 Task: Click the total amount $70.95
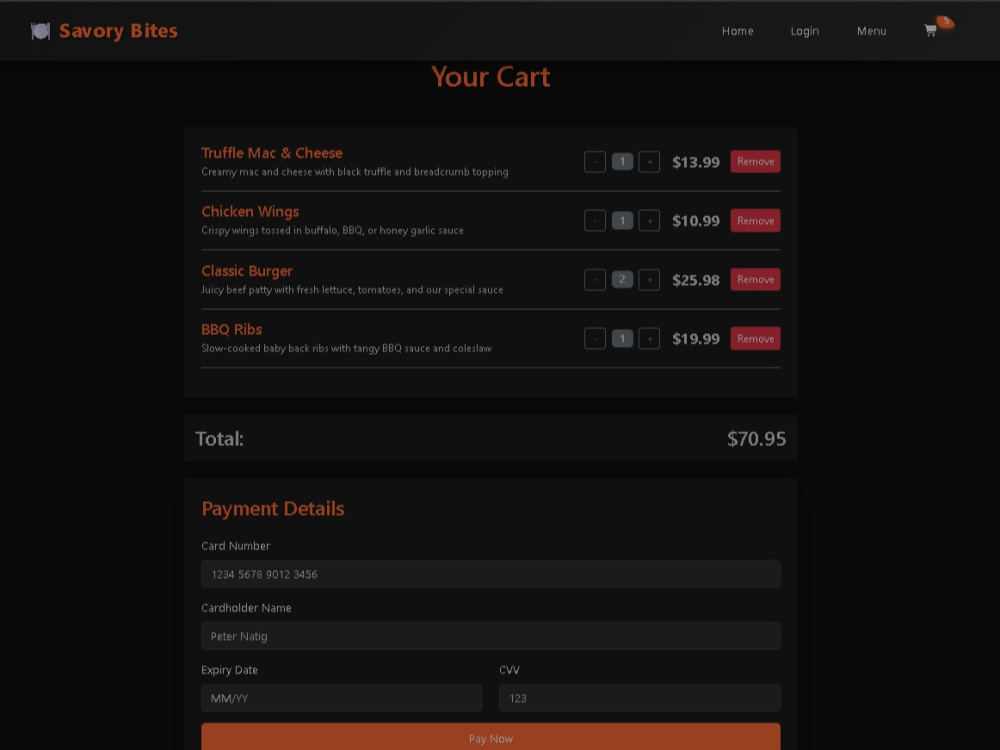(x=756, y=439)
